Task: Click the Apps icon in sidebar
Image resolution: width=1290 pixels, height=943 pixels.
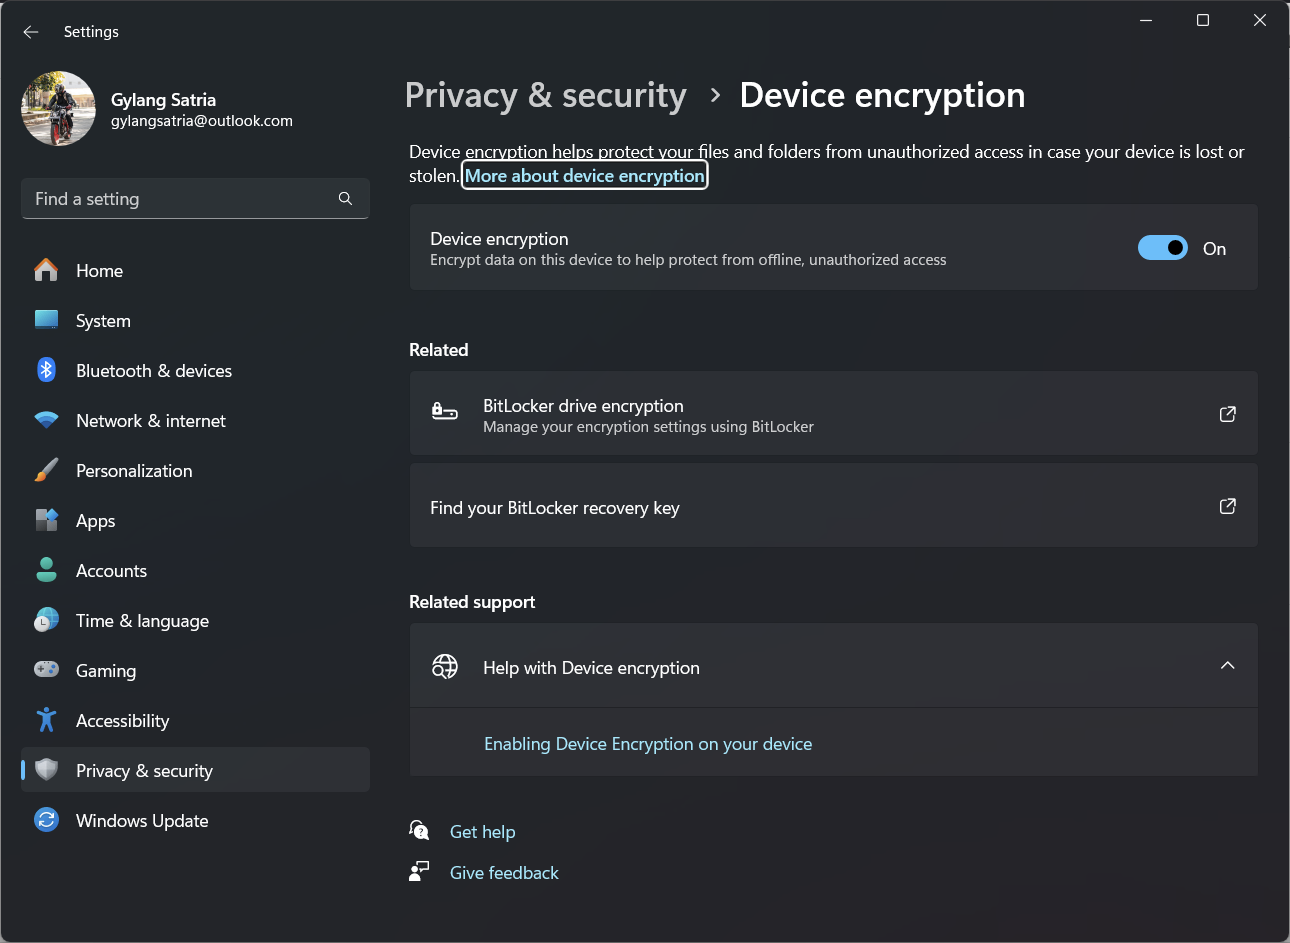Action: pos(46,520)
